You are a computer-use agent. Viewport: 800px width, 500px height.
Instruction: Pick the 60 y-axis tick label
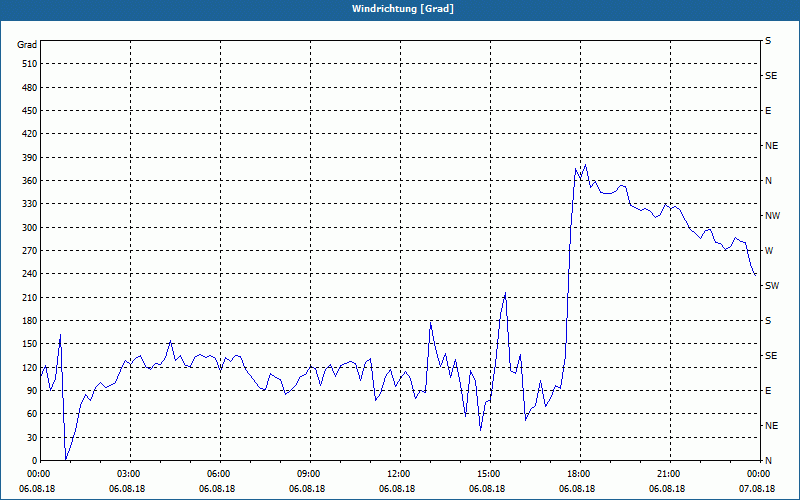click(x=32, y=414)
